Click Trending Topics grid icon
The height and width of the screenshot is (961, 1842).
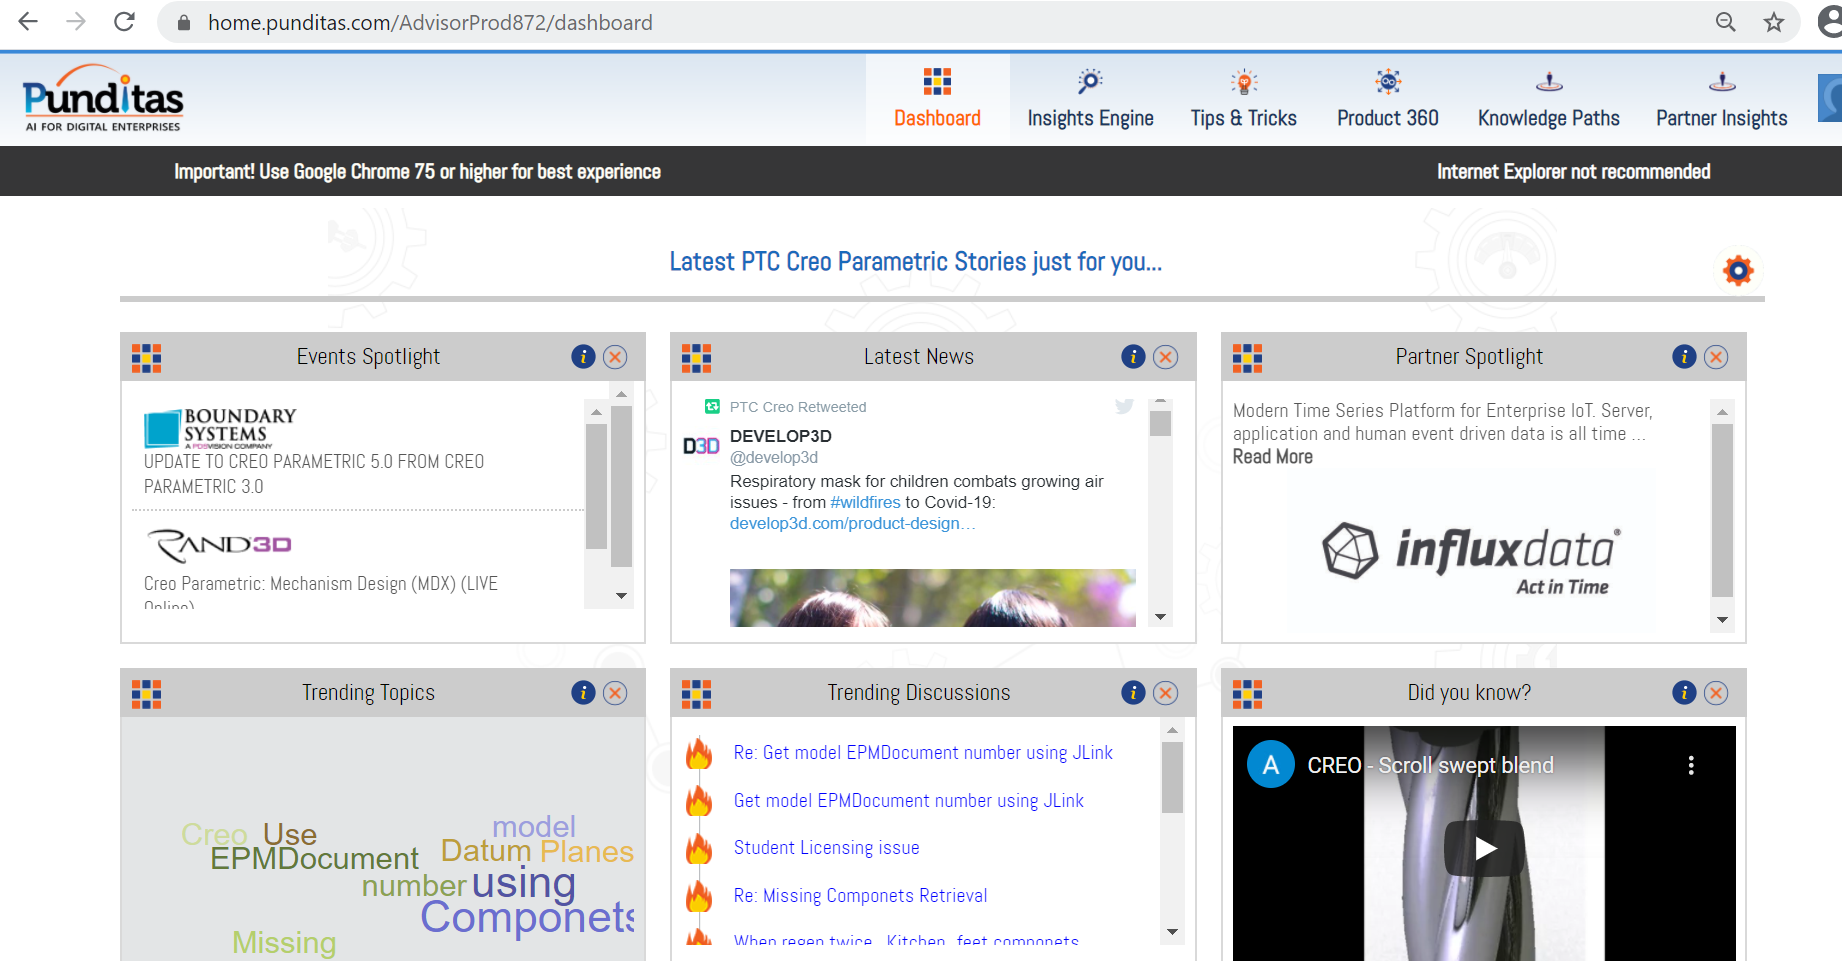146,694
